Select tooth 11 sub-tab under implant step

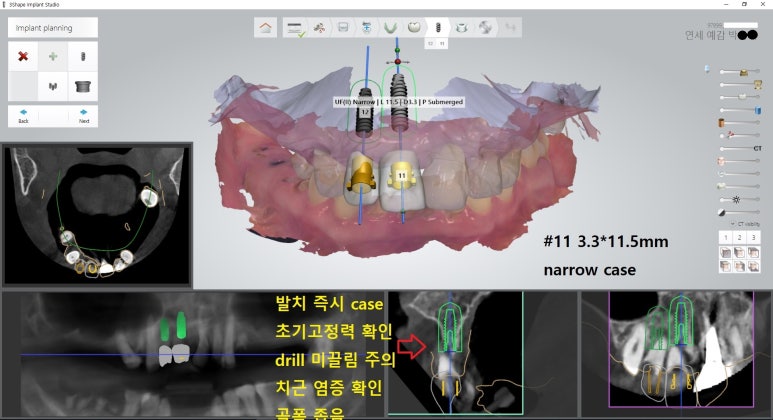442,43
